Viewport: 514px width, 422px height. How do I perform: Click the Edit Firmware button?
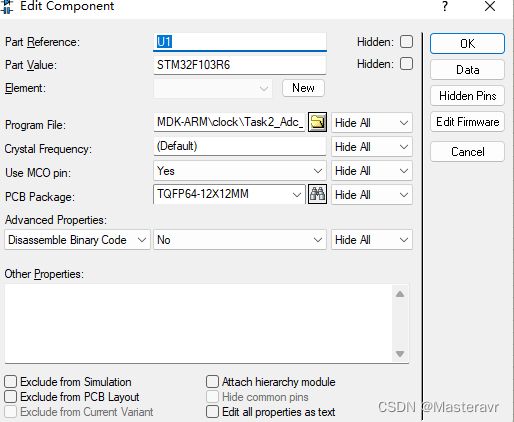tap(467, 122)
